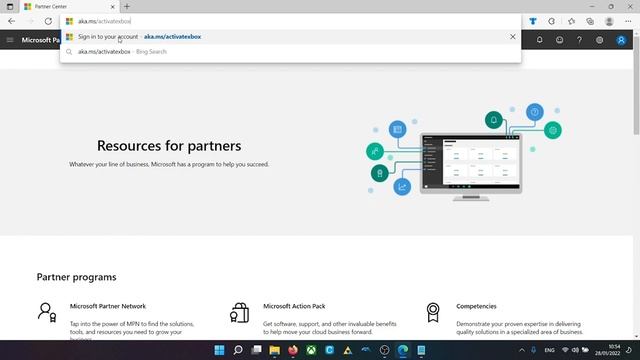Click the ENG language indicator
Screen dimensions: 640x360
click(549, 350)
